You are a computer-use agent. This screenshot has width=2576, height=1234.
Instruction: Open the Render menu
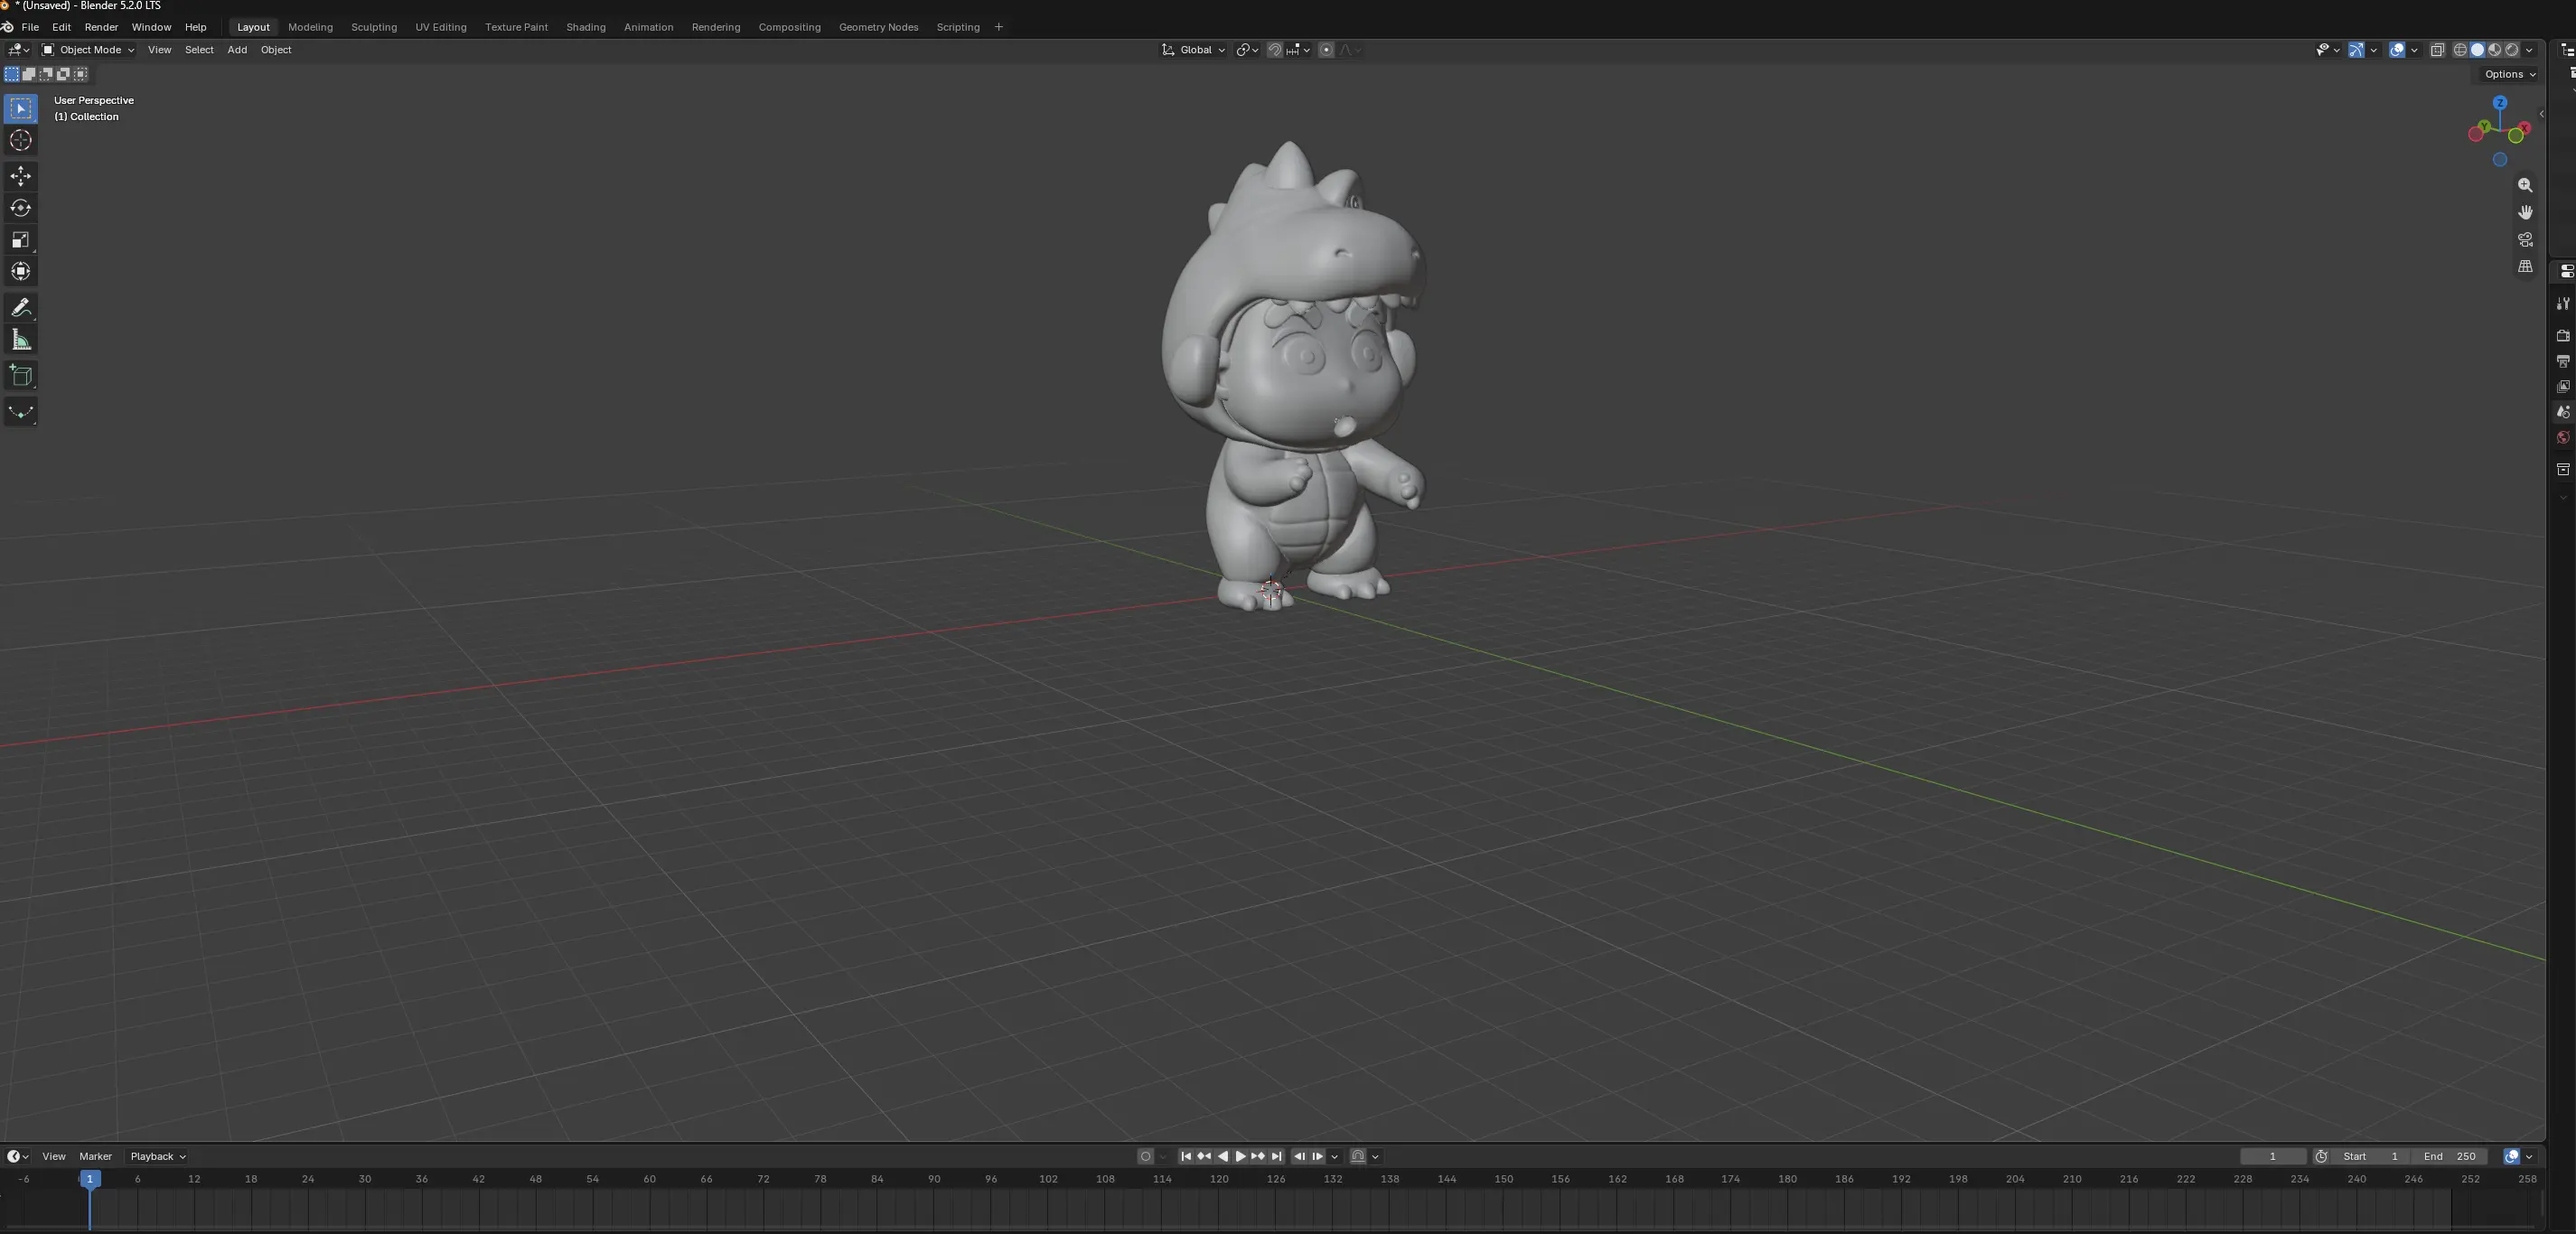101,27
